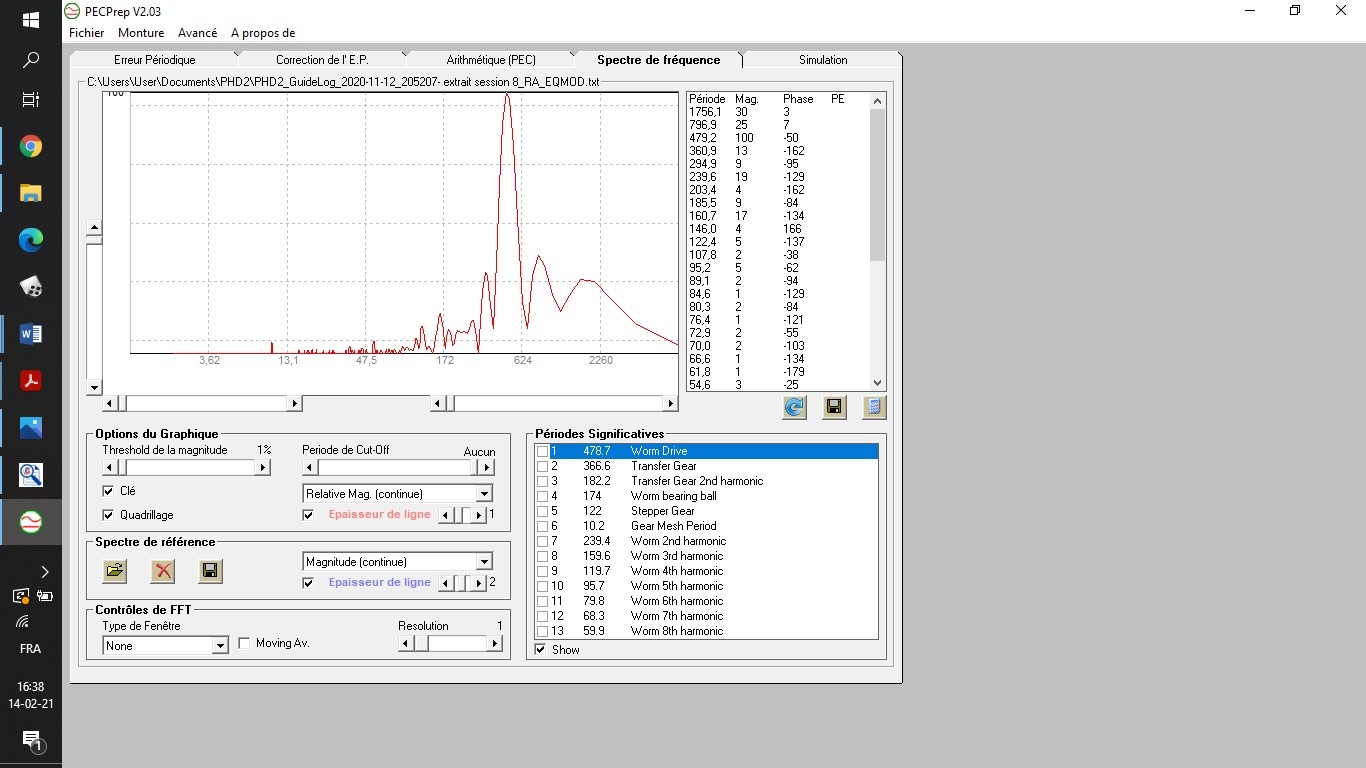Image resolution: width=1366 pixels, height=768 pixels.
Task: Uncheck the Clé checkbox
Action: point(108,491)
